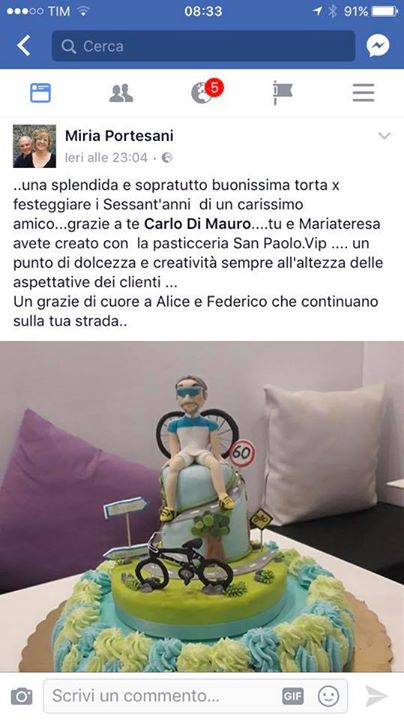The image size is (404, 720).
Task: Open the Friend Requests icon
Action: point(121,93)
